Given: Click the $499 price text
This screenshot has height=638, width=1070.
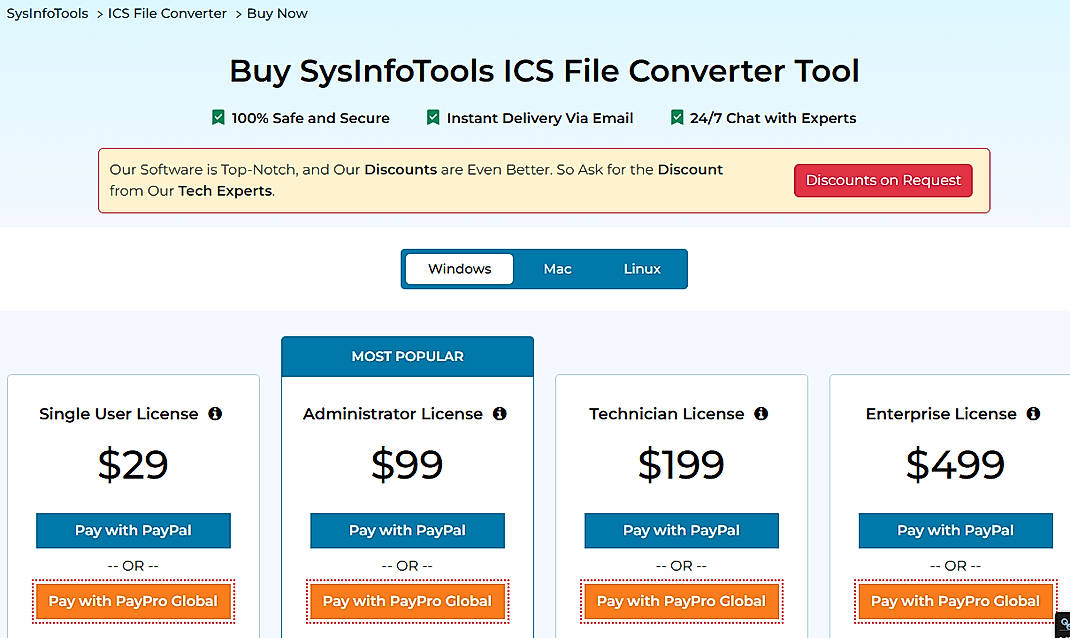Looking at the screenshot, I should coord(955,465).
